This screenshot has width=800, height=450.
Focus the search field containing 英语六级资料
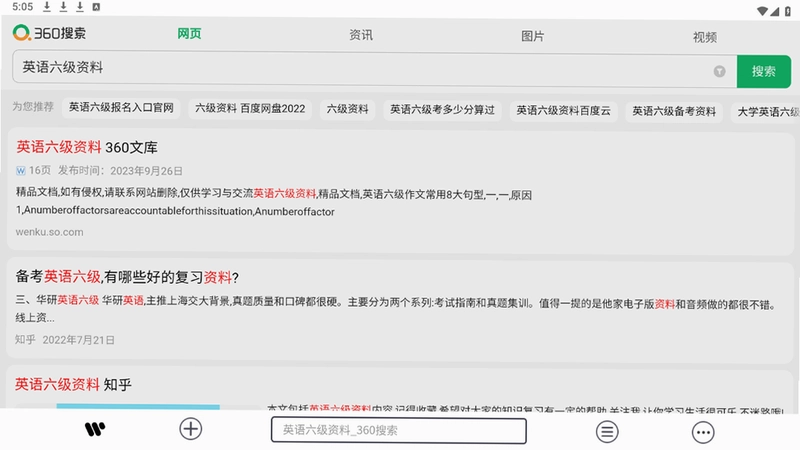374,68
